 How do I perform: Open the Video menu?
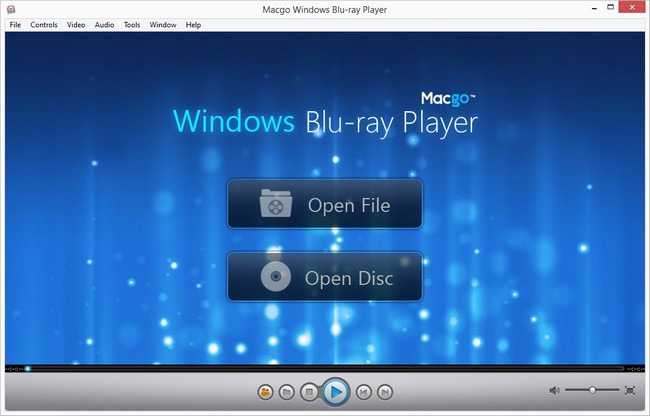tap(76, 25)
